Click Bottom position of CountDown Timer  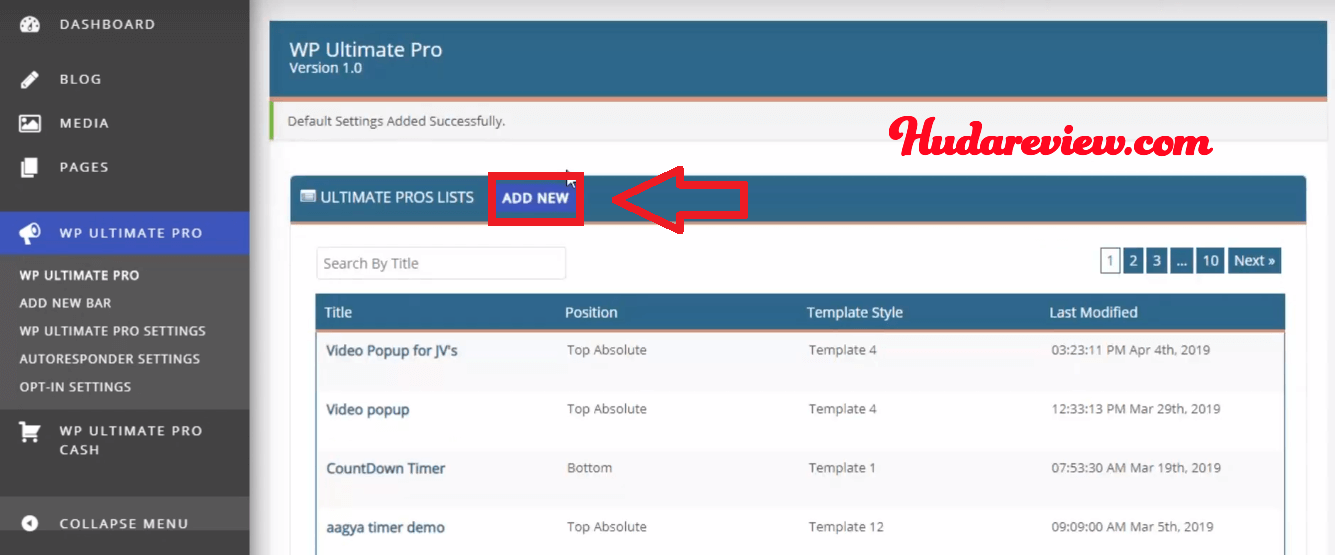pos(589,468)
